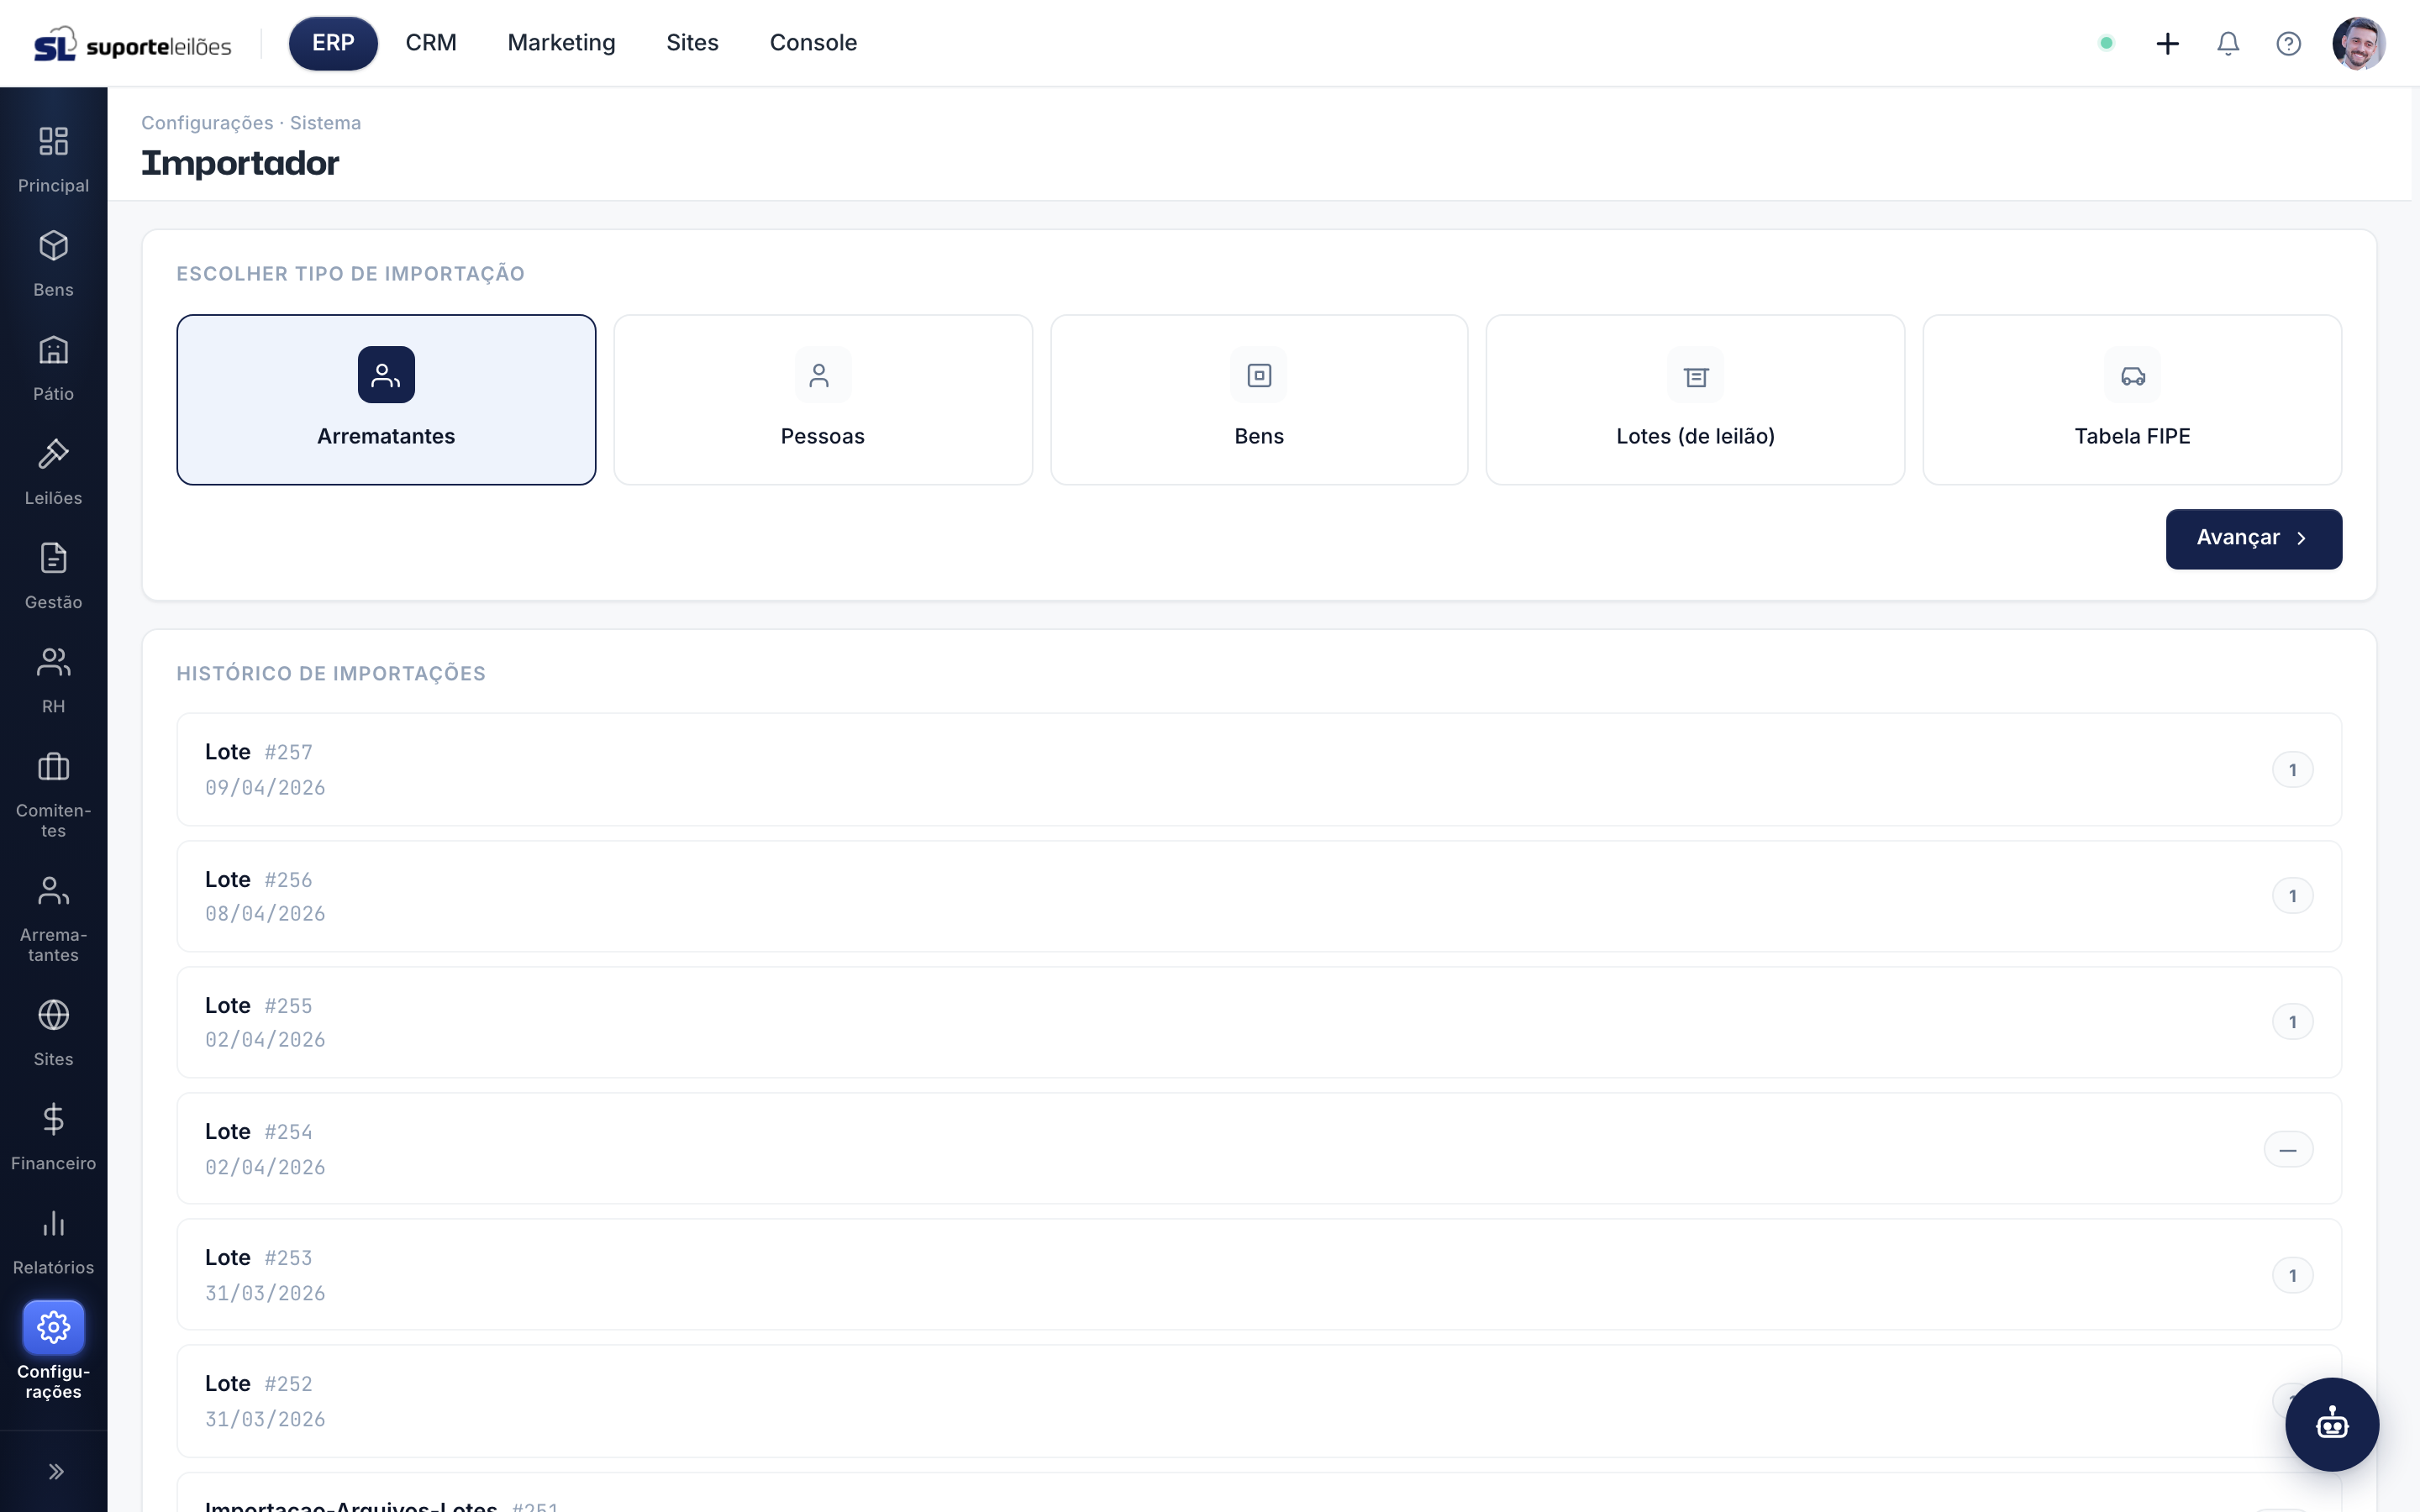This screenshot has width=2420, height=1512.
Task: Open the user profile avatar
Action: coord(2358,43)
